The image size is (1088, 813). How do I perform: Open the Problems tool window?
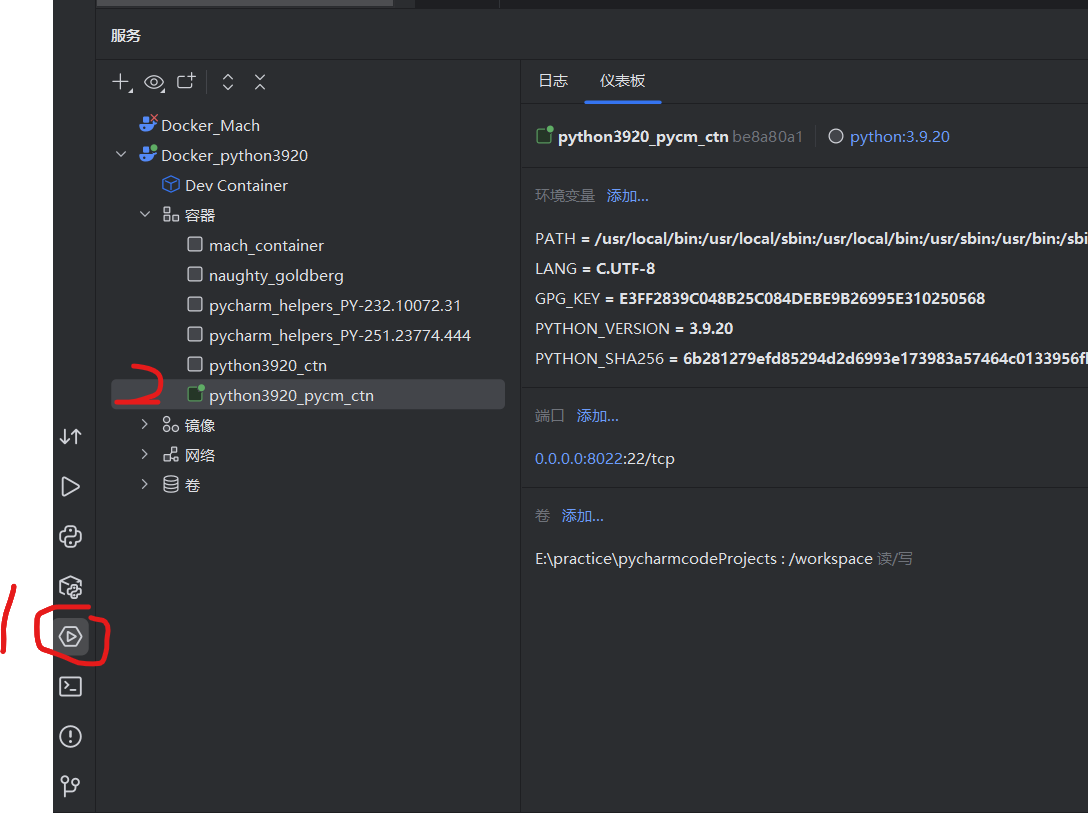pos(70,736)
